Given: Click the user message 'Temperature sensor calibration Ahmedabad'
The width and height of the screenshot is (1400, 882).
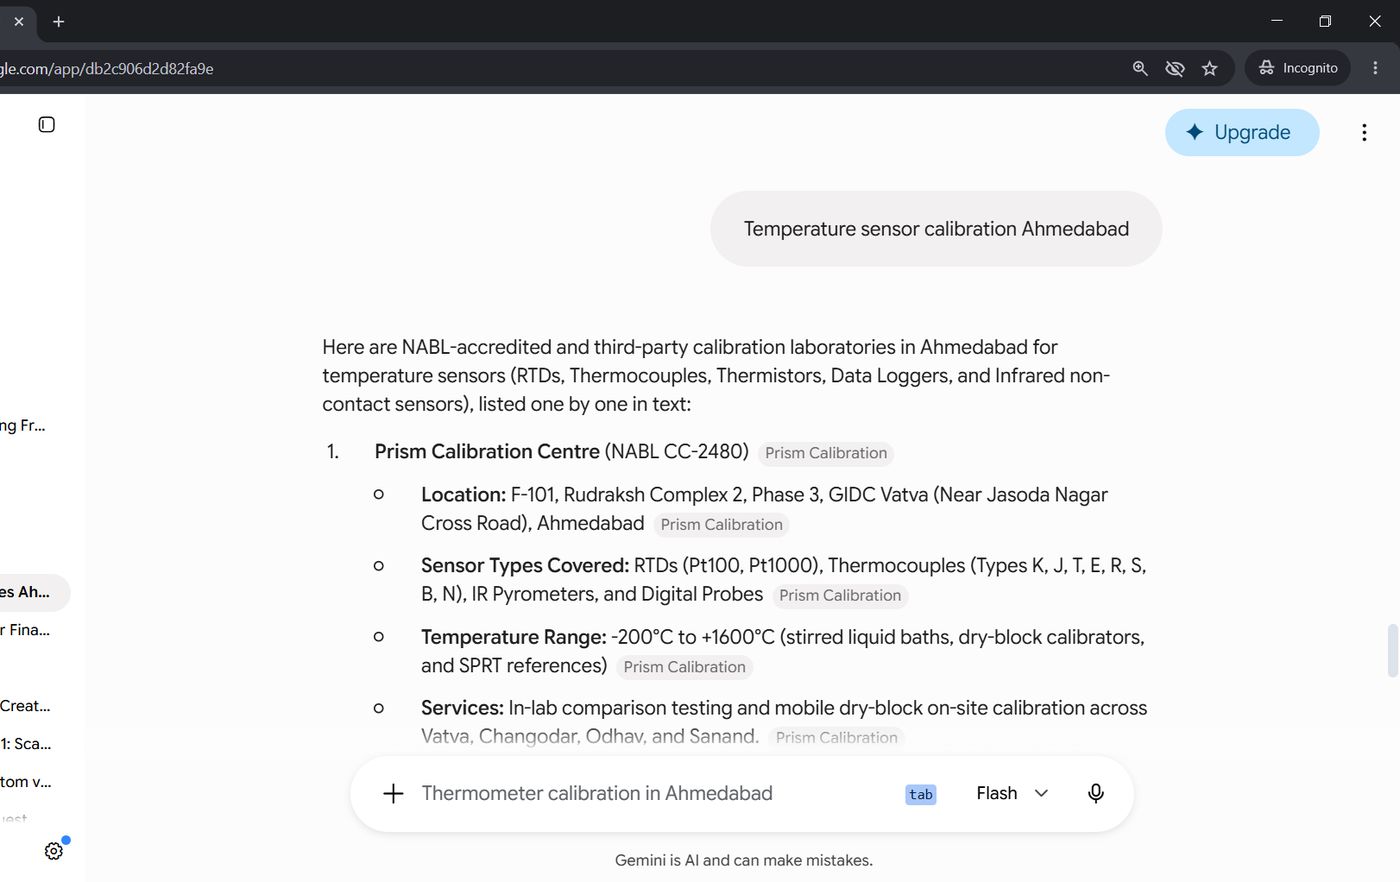Looking at the screenshot, I should pyautogui.click(x=936, y=229).
